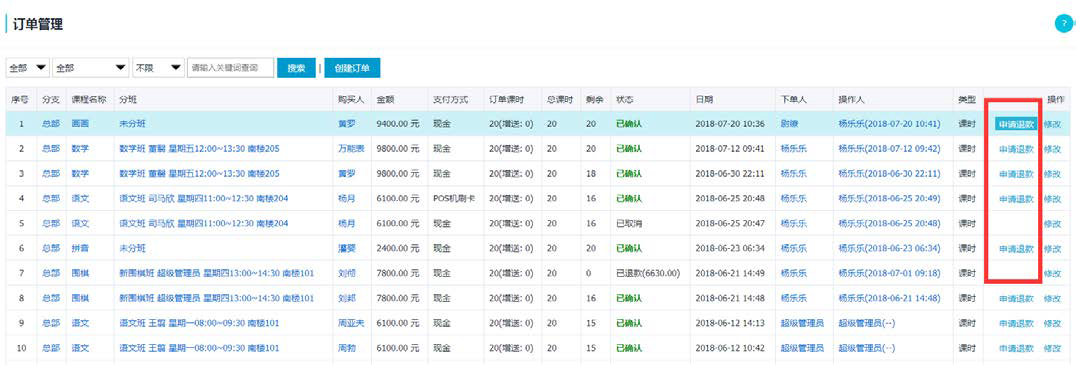
Task: Click 申请退款 in row 10 (周勃)
Action: click(x=1016, y=348)
